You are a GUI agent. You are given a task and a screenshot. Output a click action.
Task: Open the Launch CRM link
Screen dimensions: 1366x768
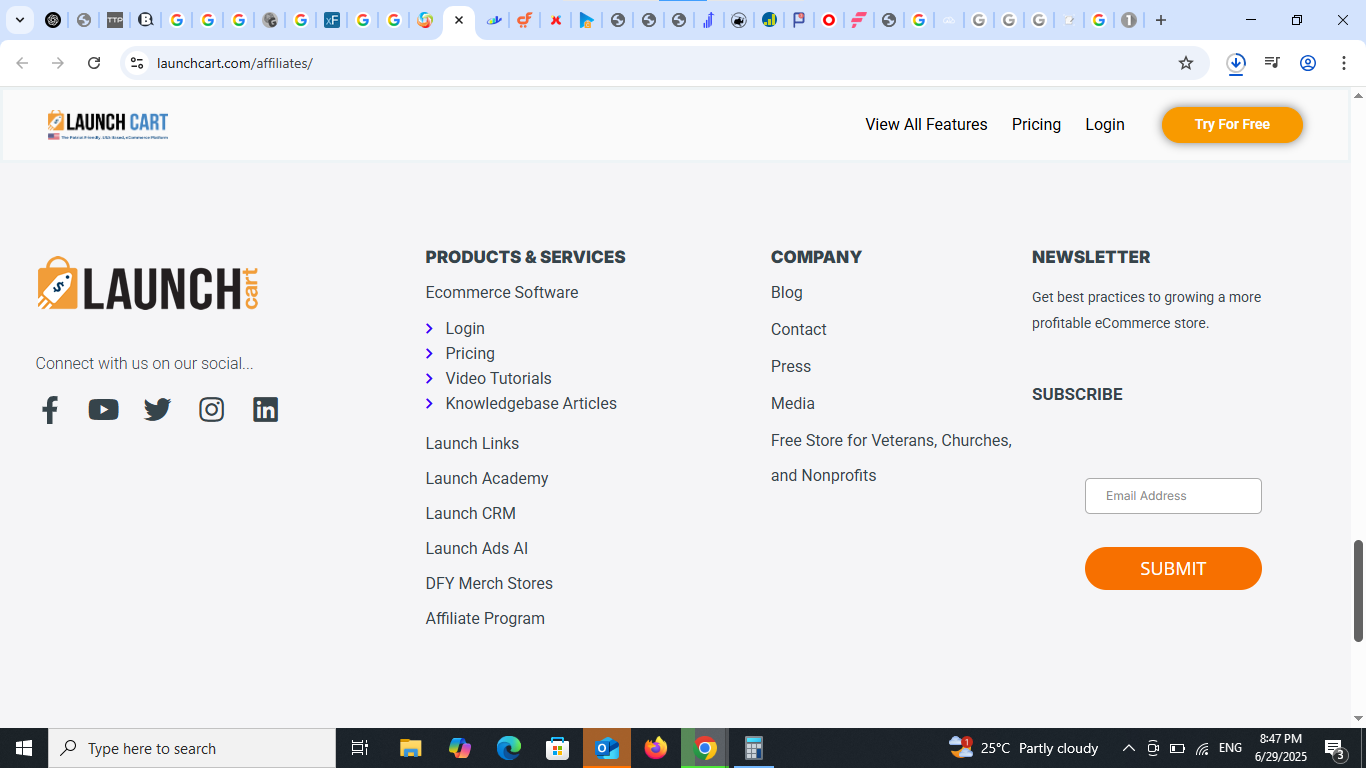[471, 513]
